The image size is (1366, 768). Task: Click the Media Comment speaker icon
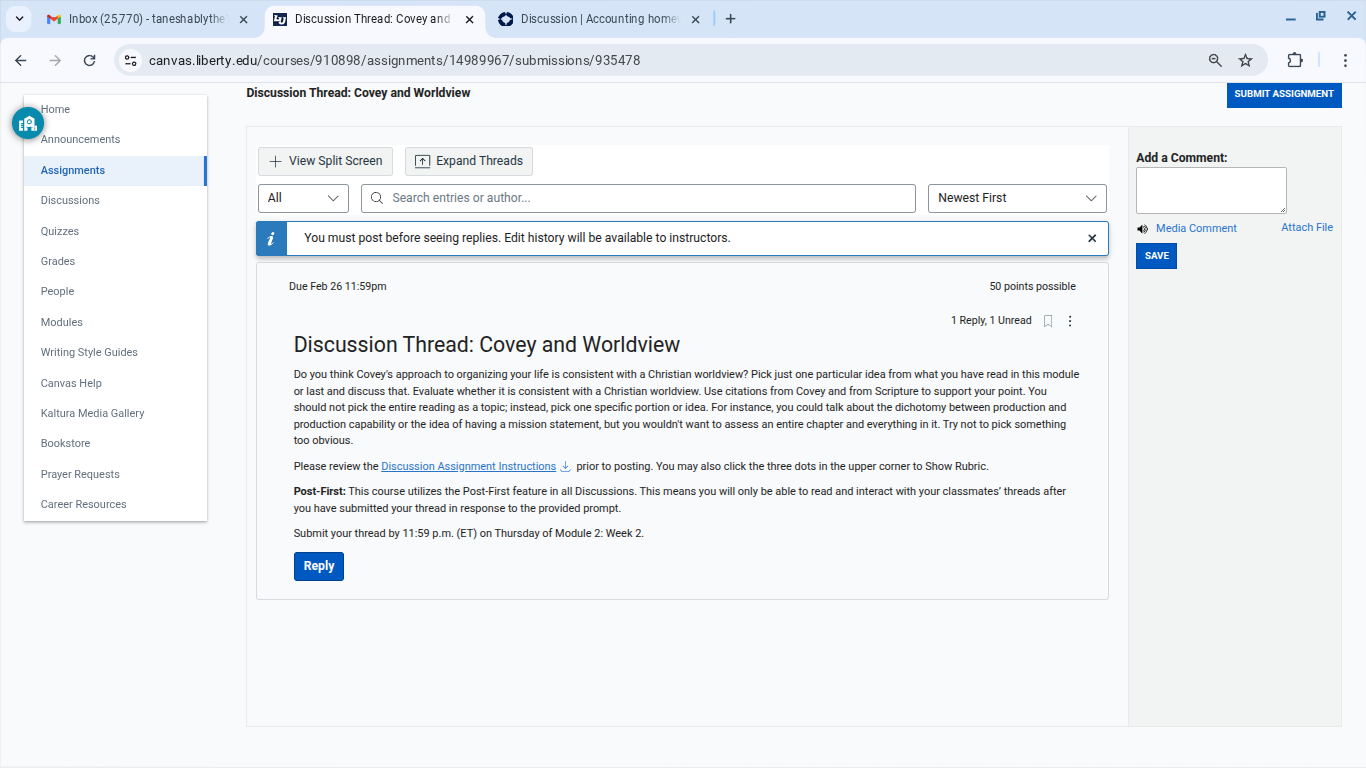tap(1143, 229)
